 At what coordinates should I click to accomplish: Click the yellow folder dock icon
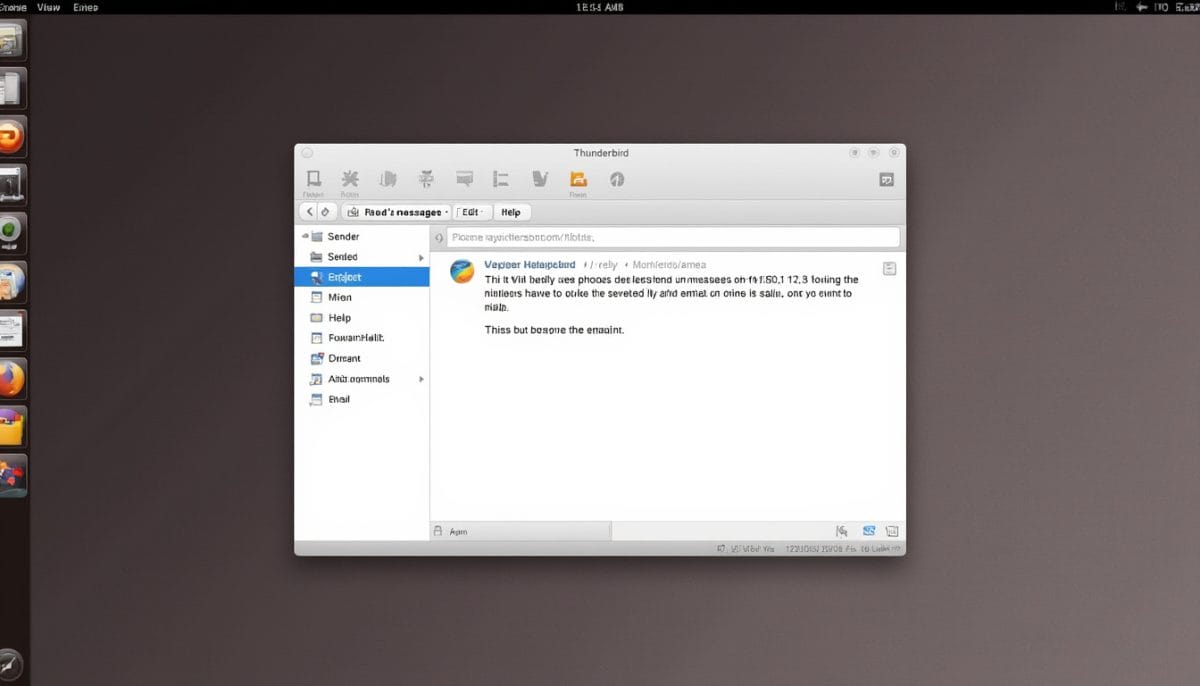click(x=11, y=427)
